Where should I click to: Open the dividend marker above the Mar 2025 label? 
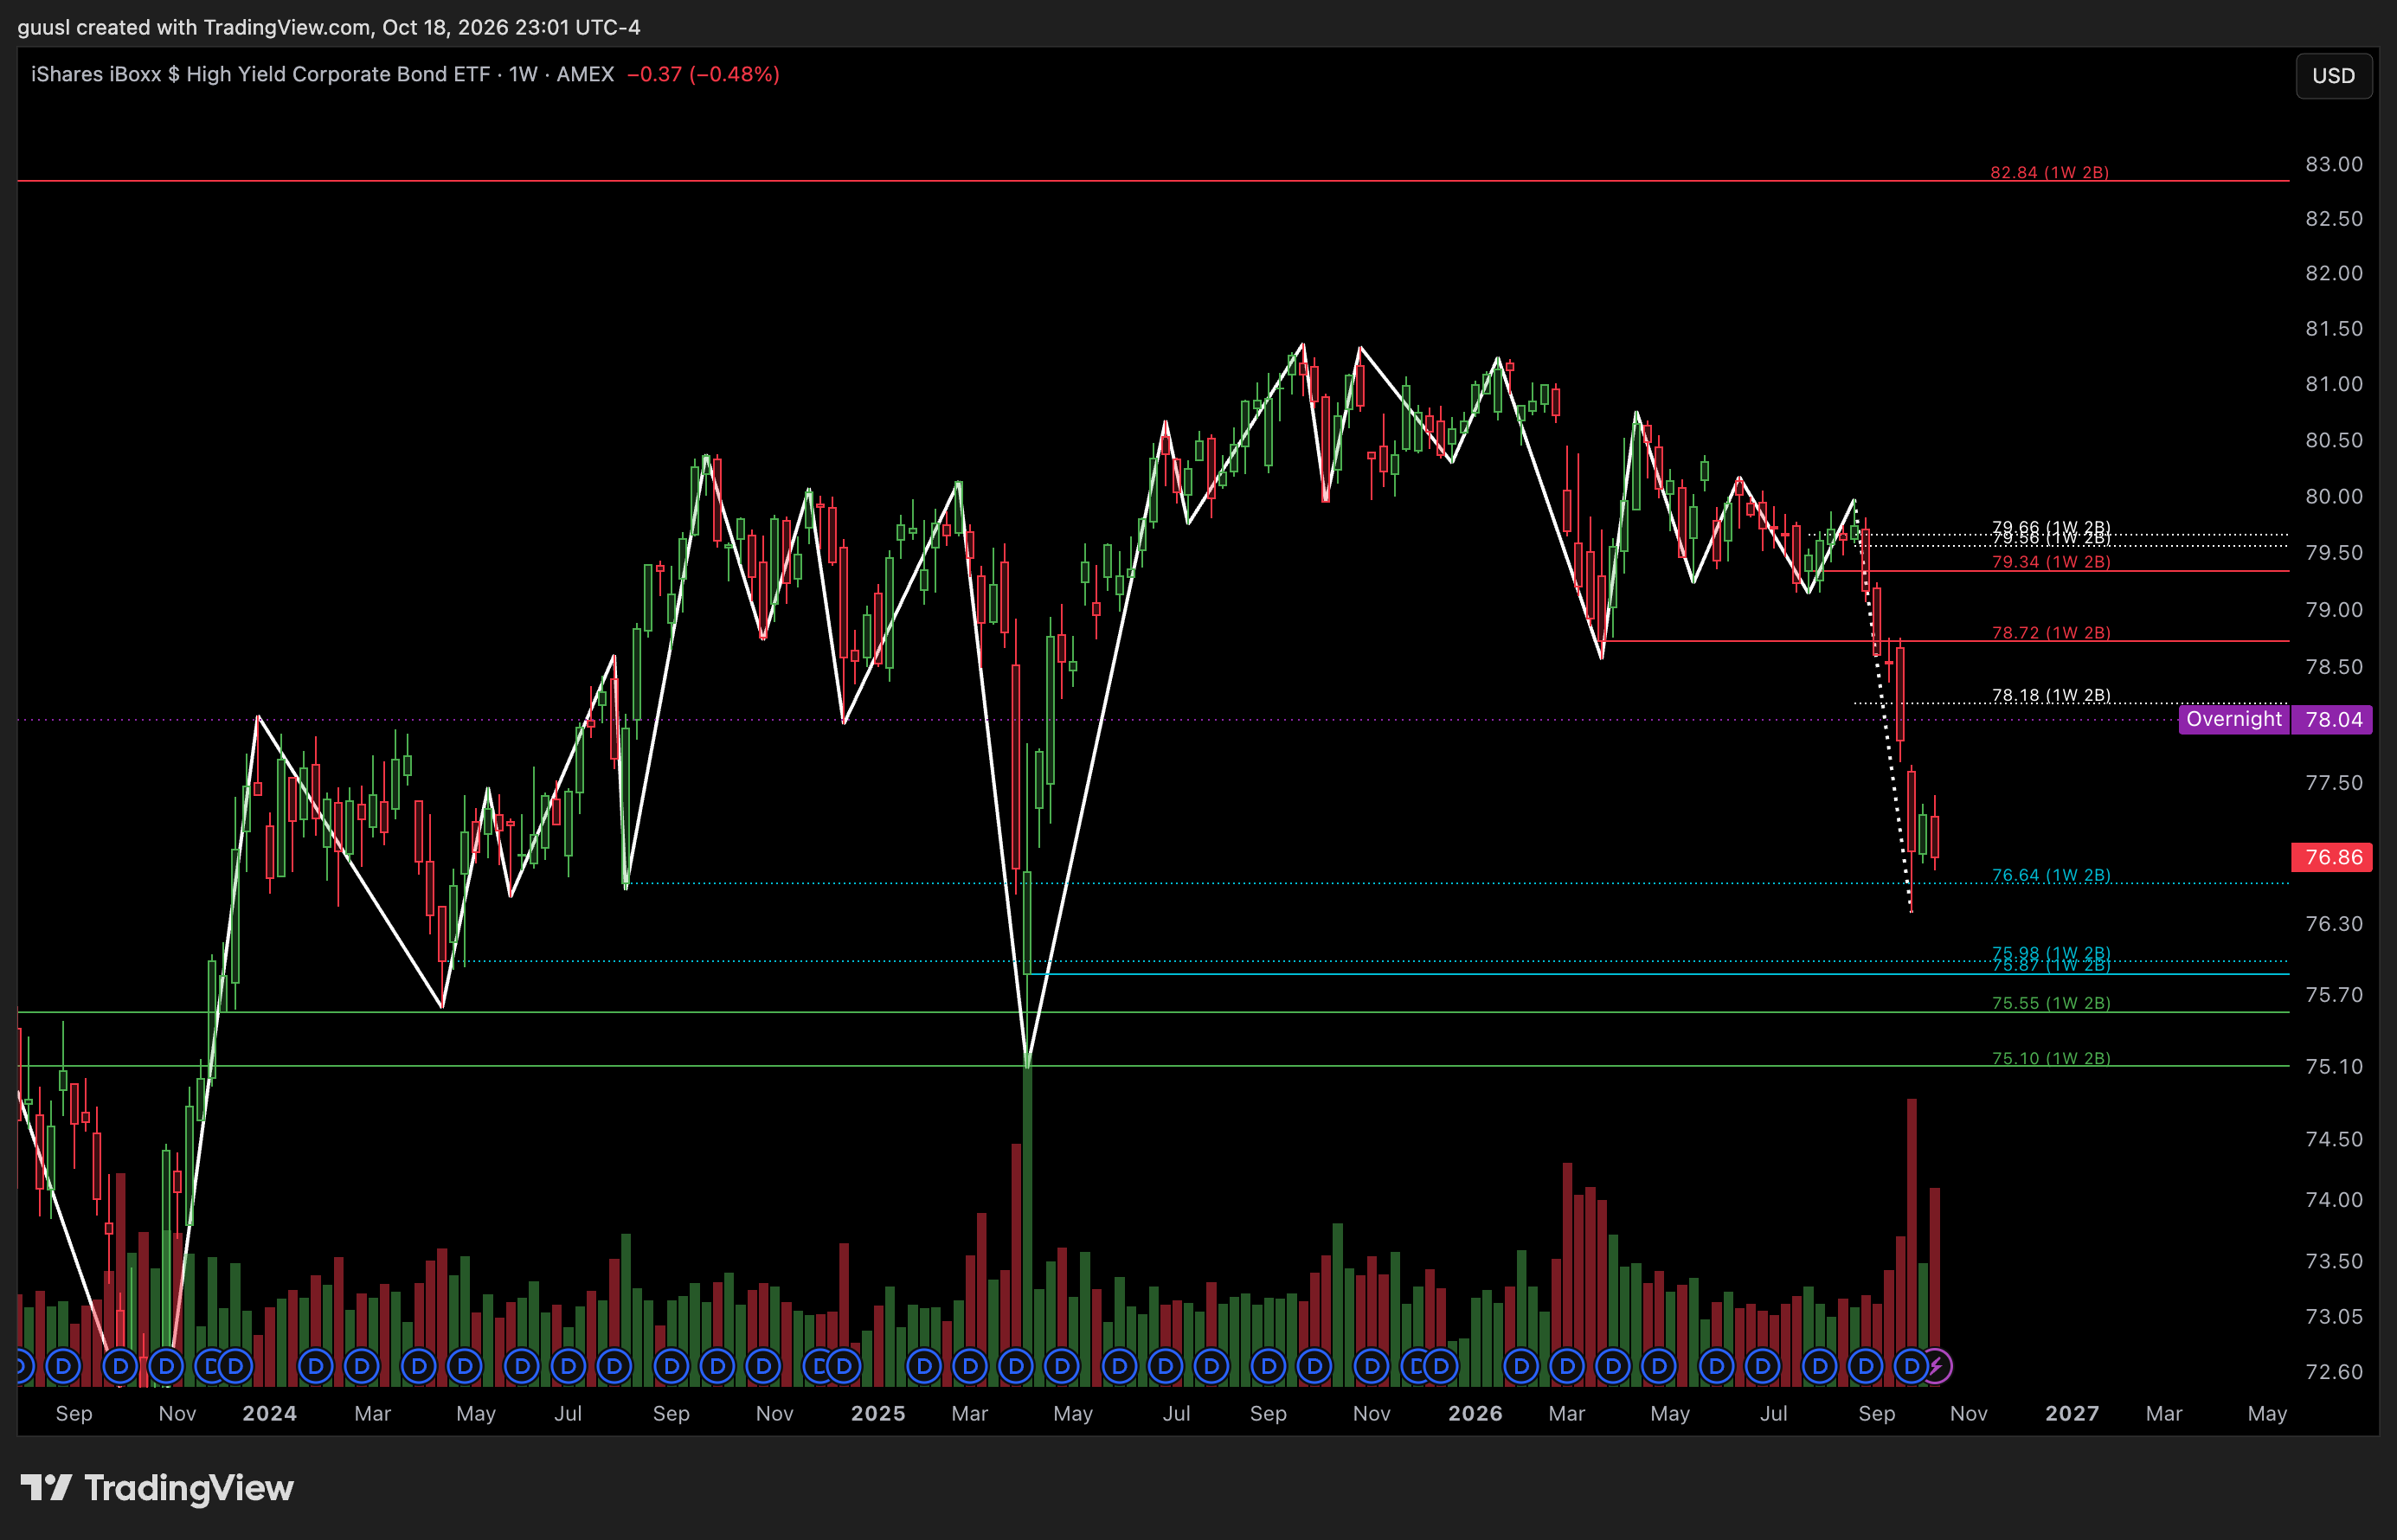click(970, 1365)
